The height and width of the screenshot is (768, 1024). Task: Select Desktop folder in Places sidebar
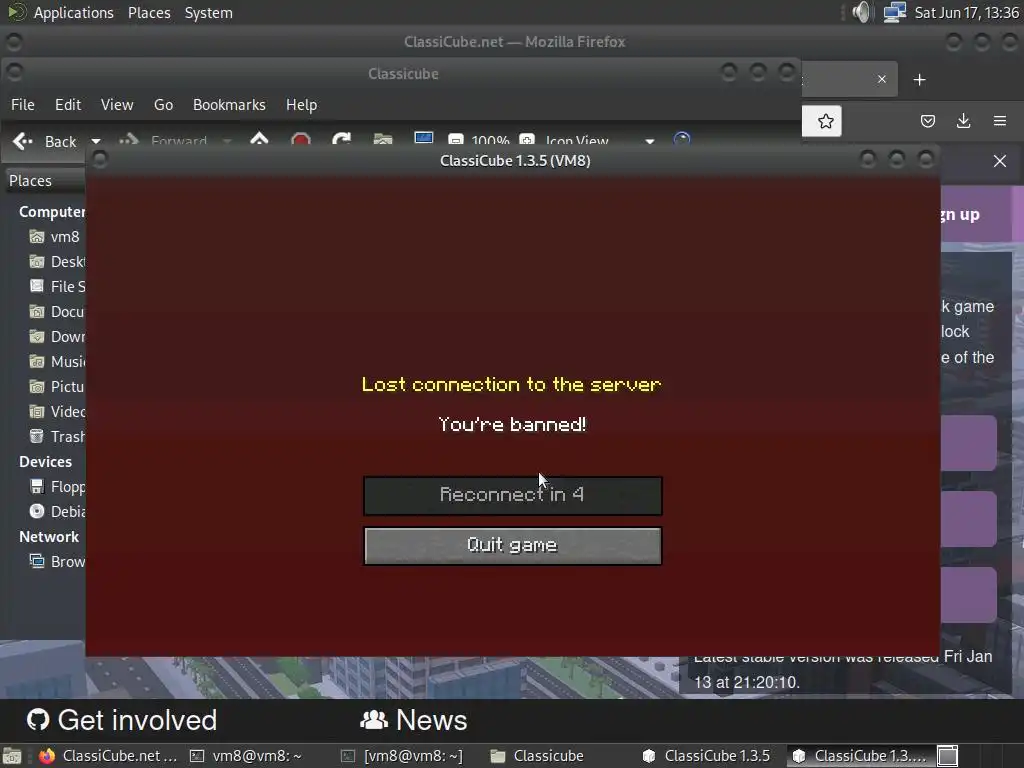[x=57, y=262]
